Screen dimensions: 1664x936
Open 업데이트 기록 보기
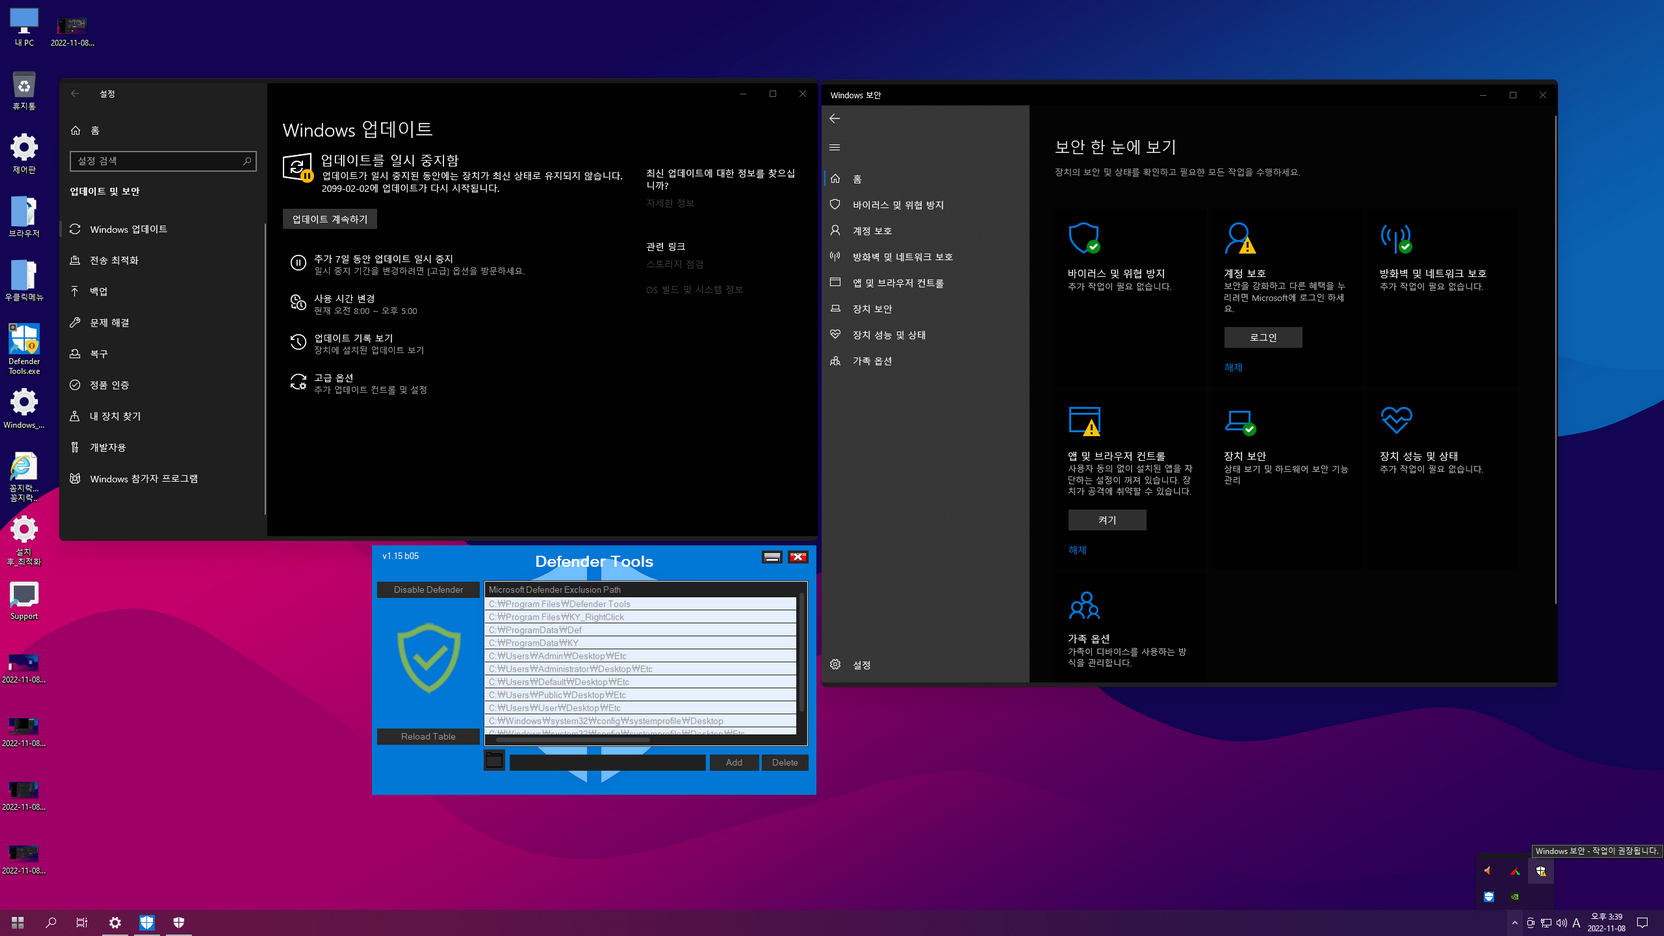pyautogui.click(x=358, y=343)
